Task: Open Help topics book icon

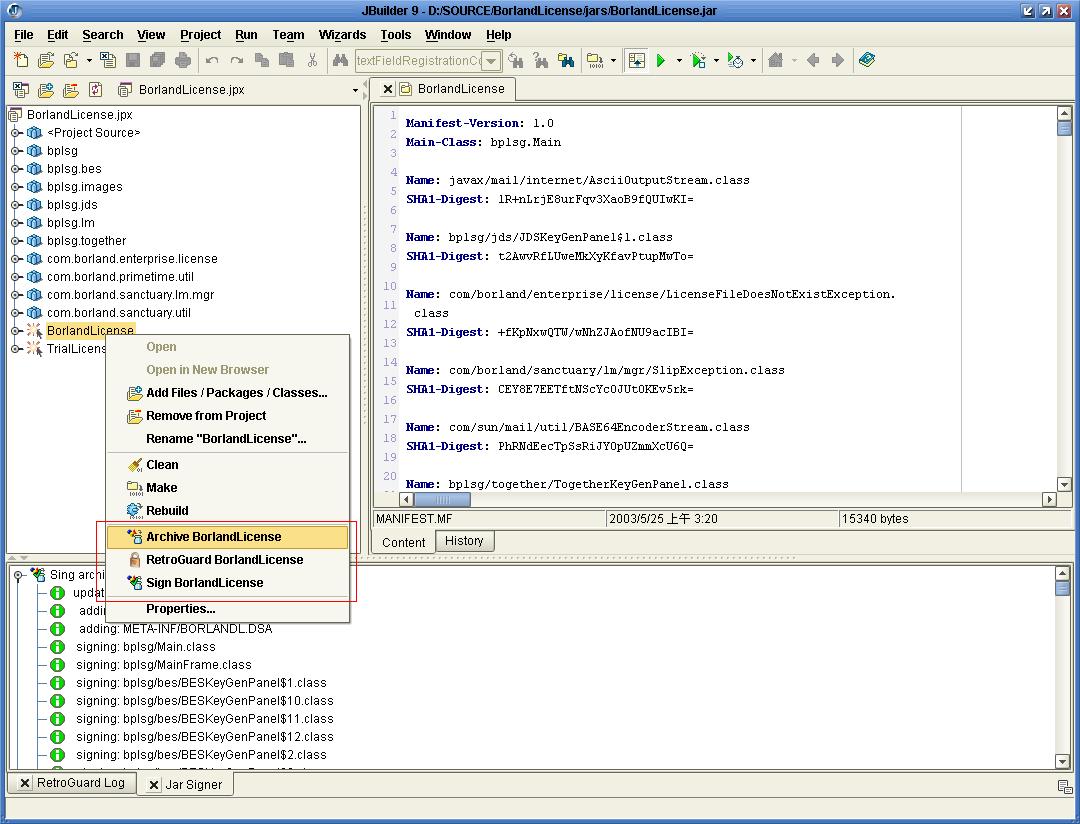Action: tap(866, 61)
